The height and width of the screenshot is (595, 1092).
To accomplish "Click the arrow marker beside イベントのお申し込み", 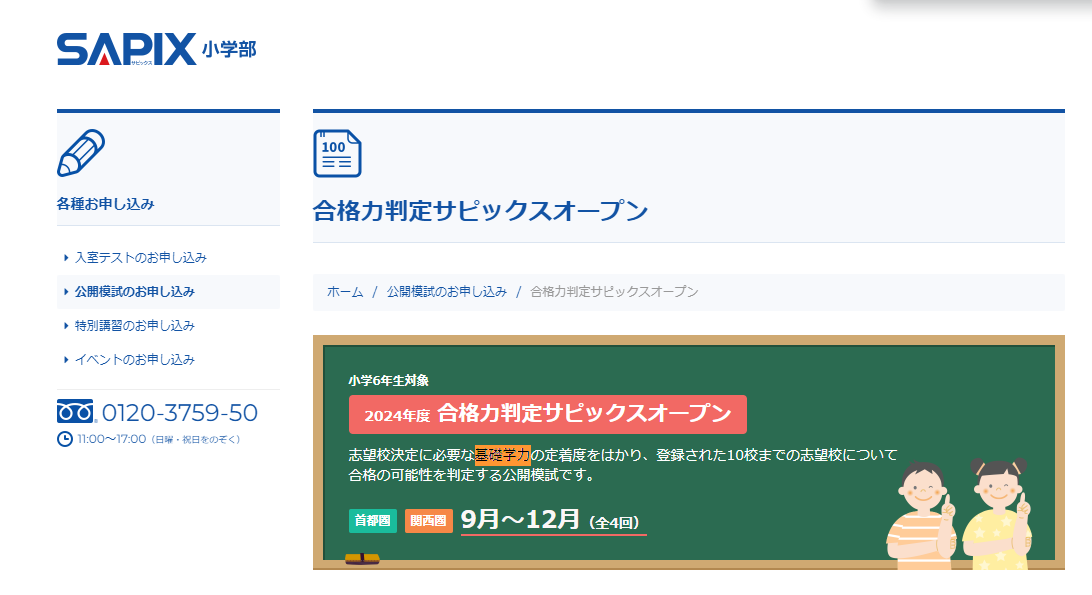I will [x=65, y=359].
